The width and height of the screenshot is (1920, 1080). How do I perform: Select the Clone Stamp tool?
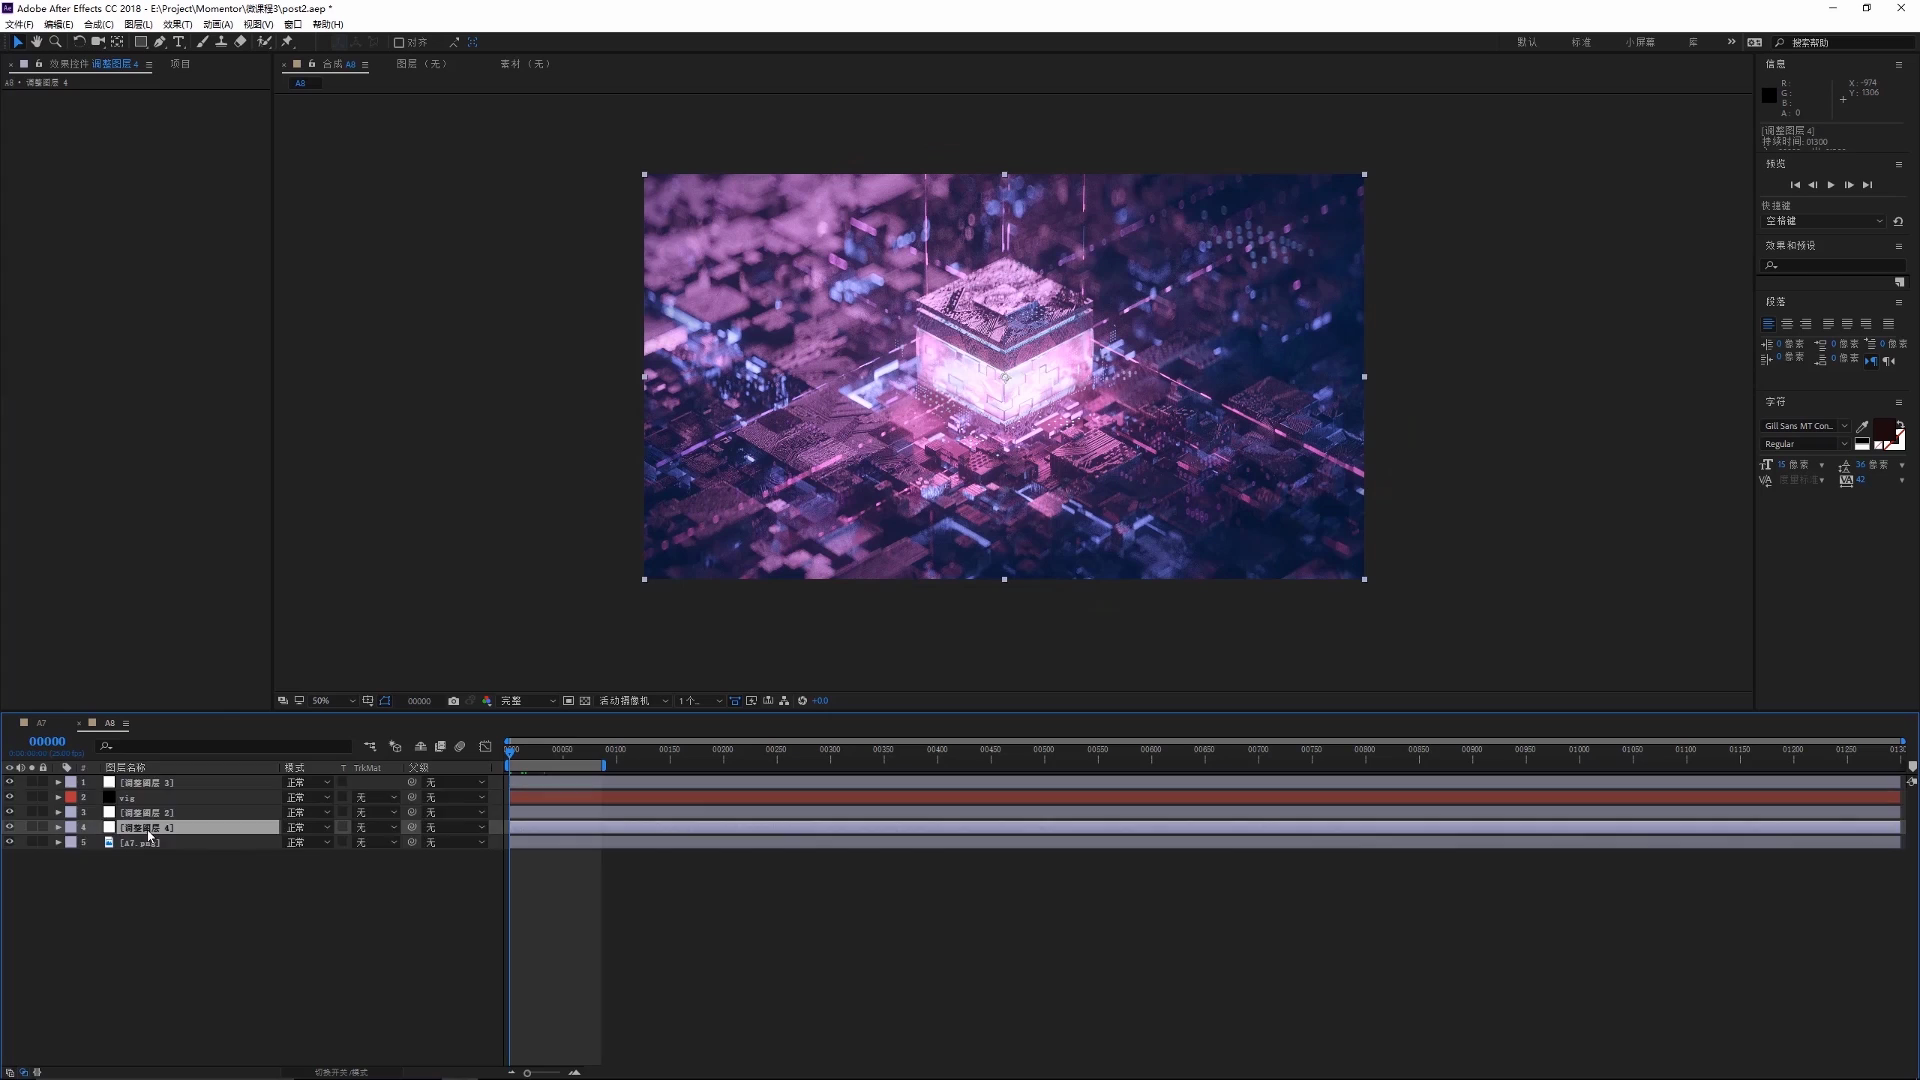[221, 42]
